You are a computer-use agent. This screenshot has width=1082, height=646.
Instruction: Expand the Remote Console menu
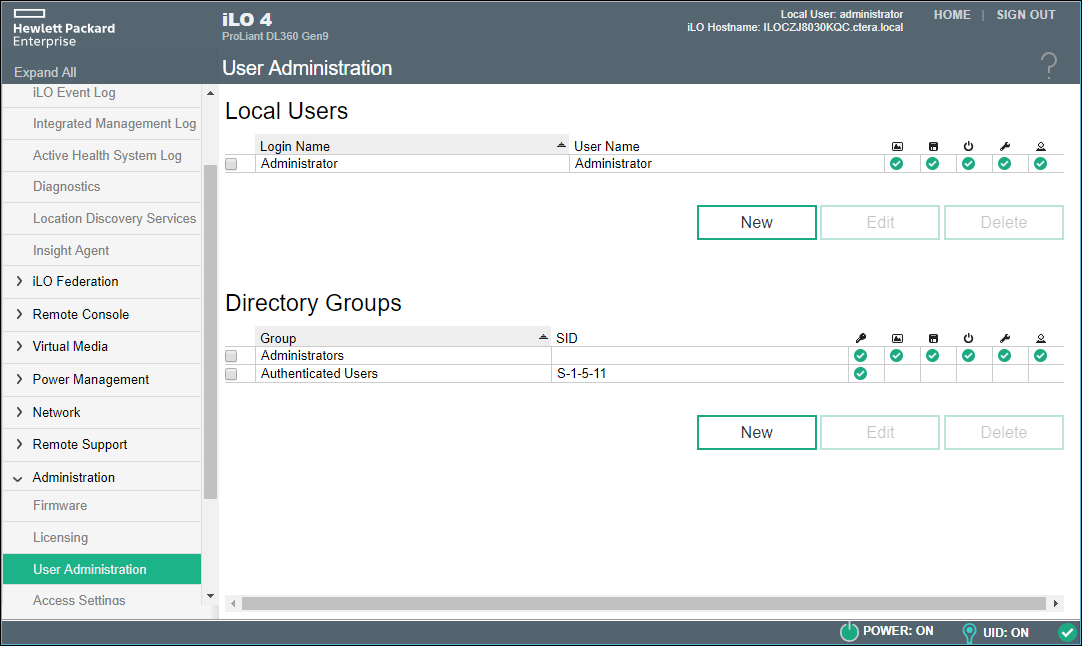point(19,314)
